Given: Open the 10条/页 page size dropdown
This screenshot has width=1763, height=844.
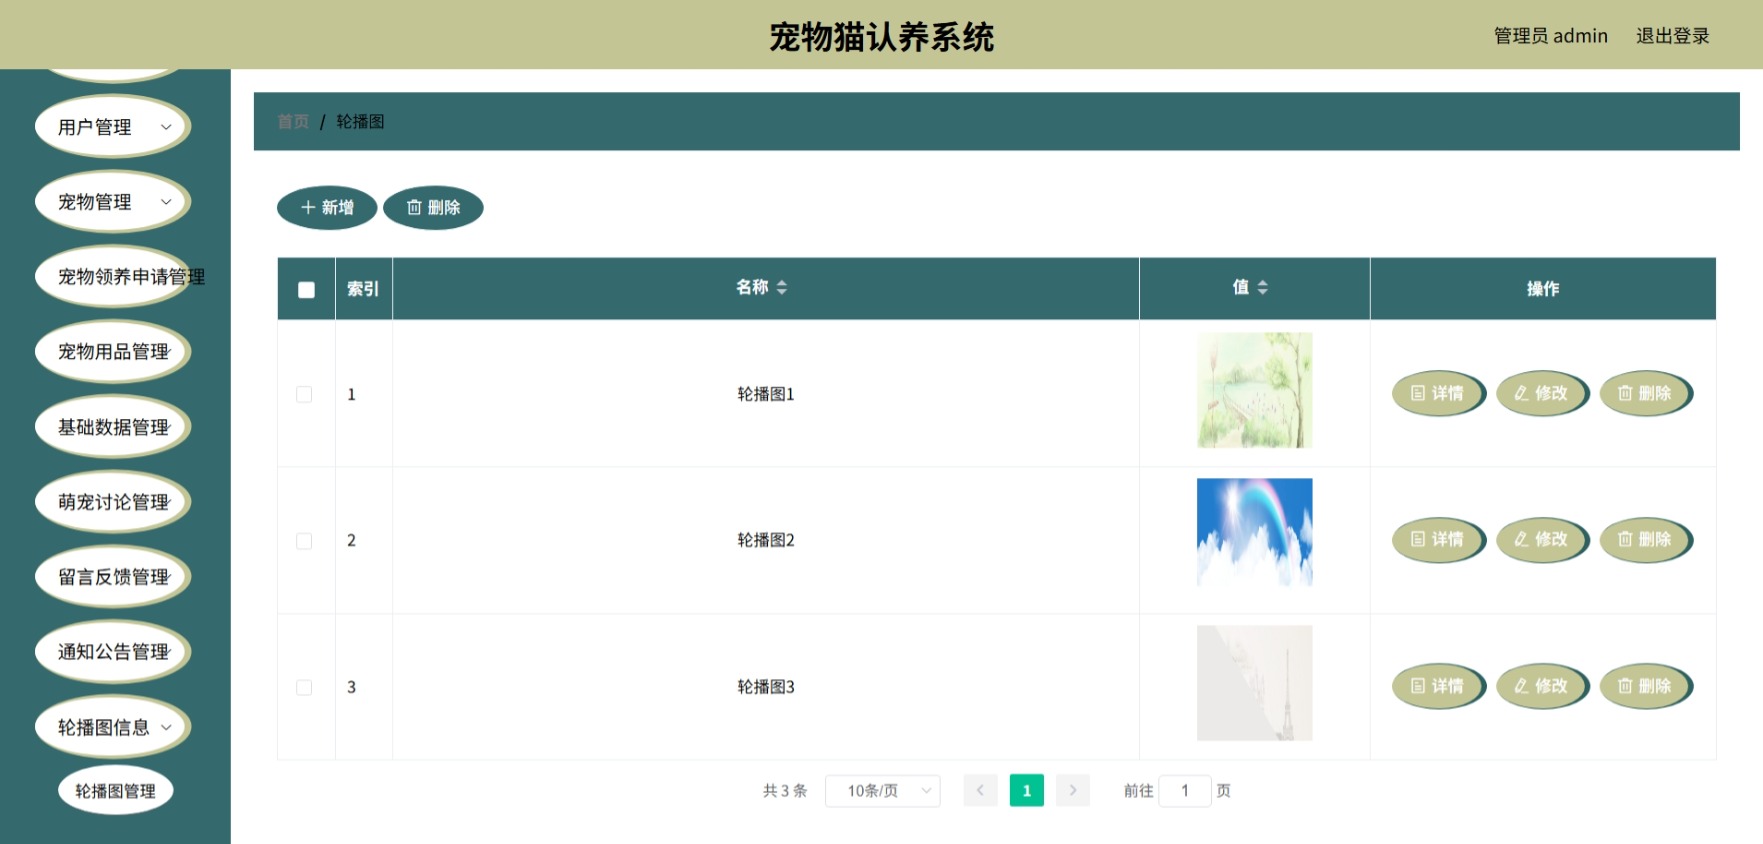Looking at the screenshot, I should point(882,791).
